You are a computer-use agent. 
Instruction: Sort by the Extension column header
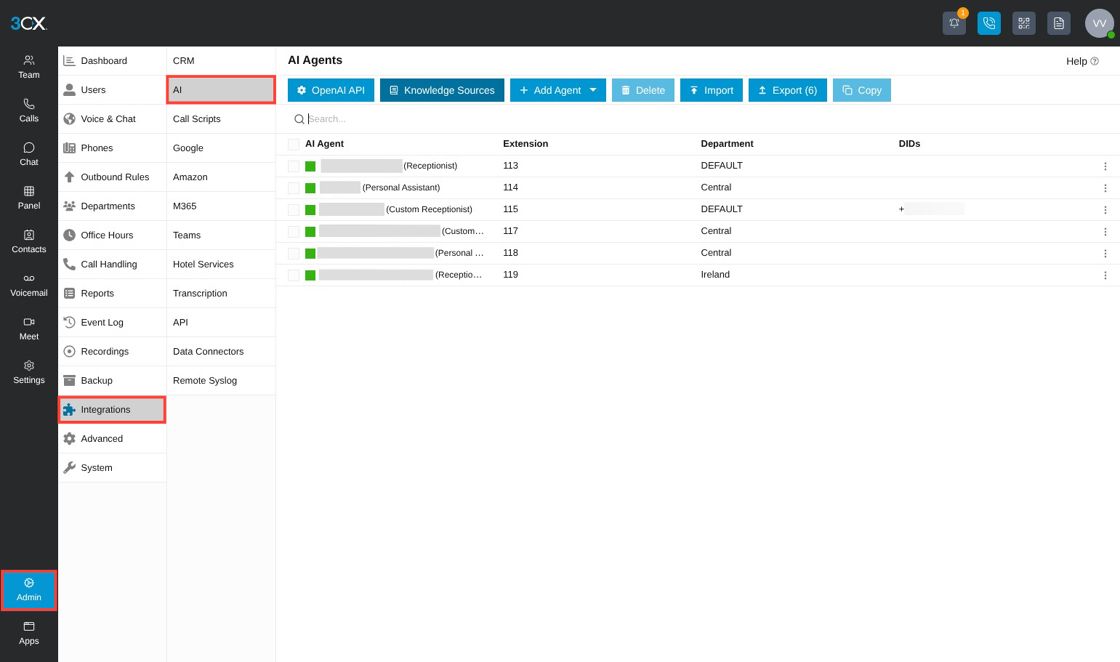click(x=526, y=144)
